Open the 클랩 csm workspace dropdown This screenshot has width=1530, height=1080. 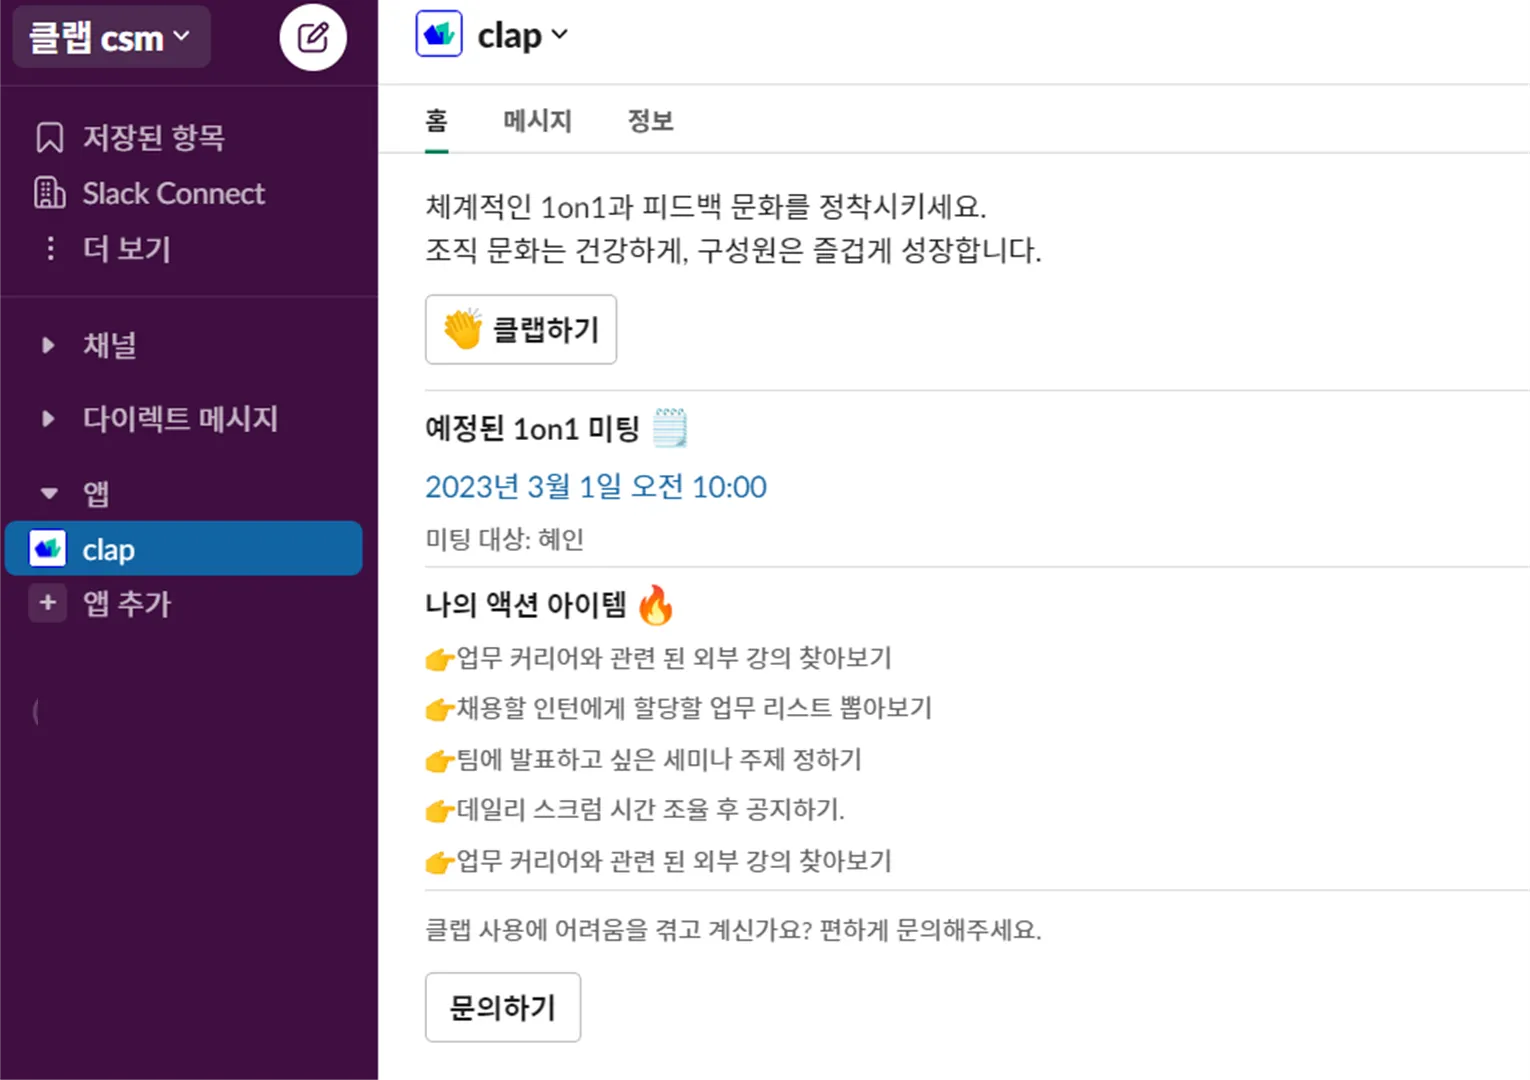110,38
